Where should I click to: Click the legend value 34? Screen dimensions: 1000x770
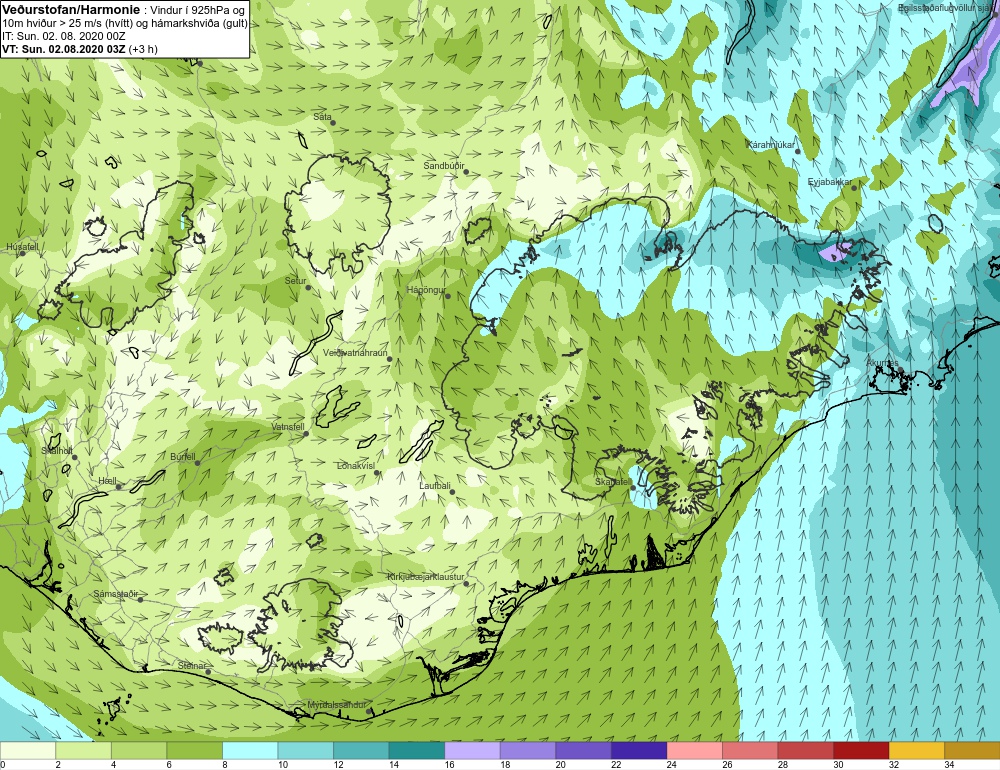949,765
